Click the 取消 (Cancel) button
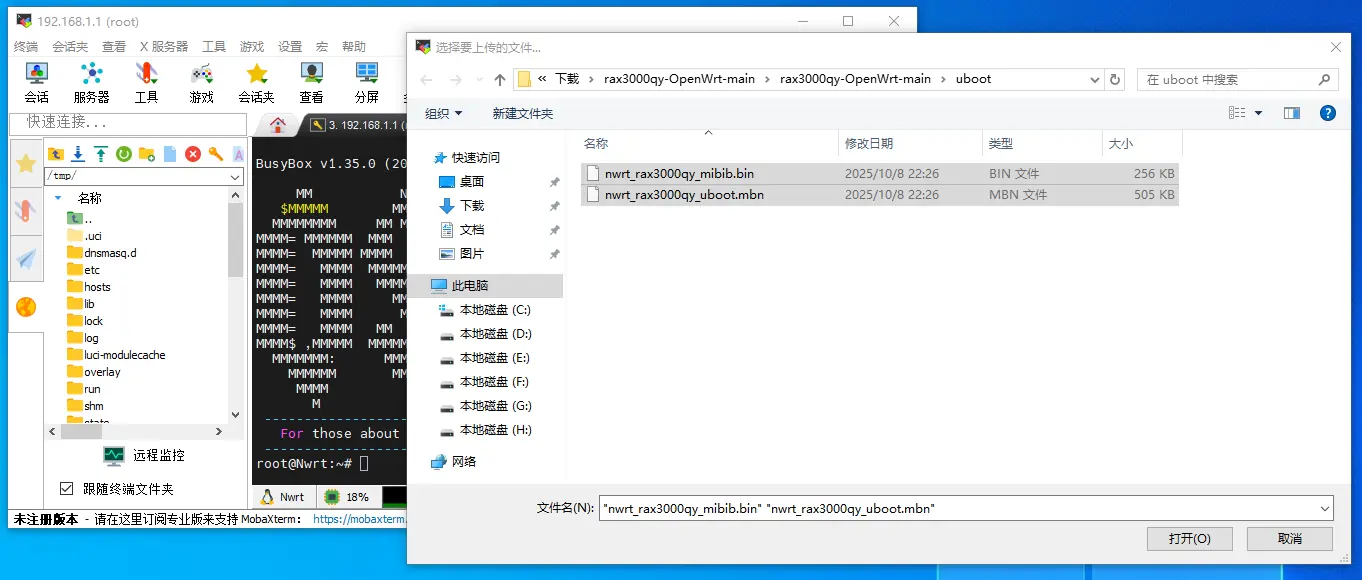The image size is (1362, 580). (1289, 538)
